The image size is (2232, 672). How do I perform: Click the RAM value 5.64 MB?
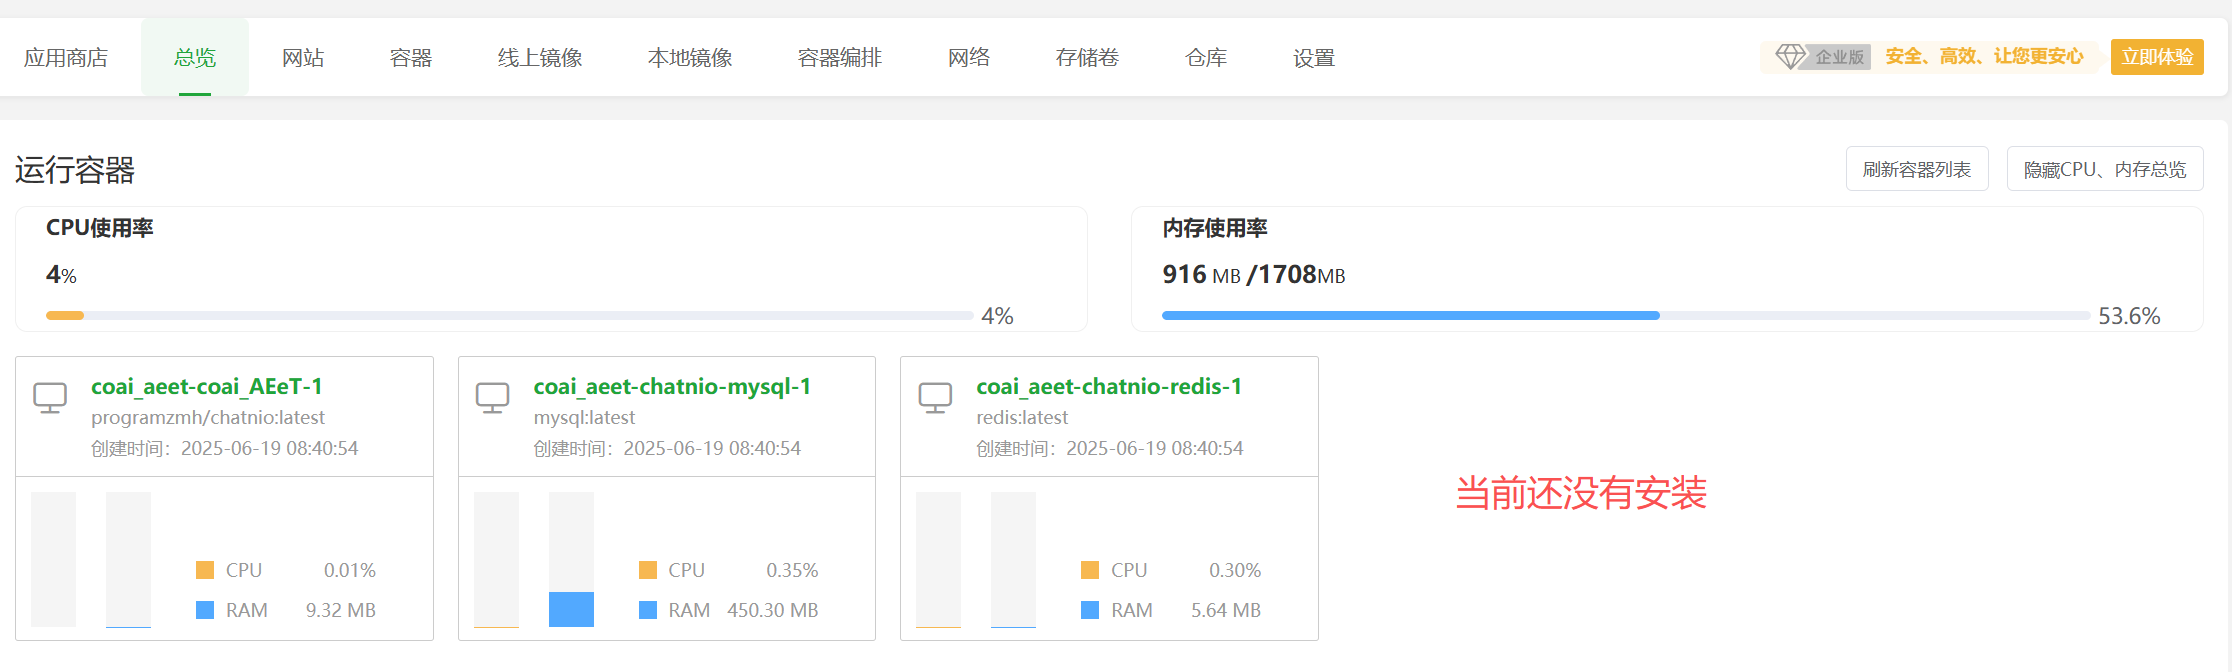[1226, 610]
